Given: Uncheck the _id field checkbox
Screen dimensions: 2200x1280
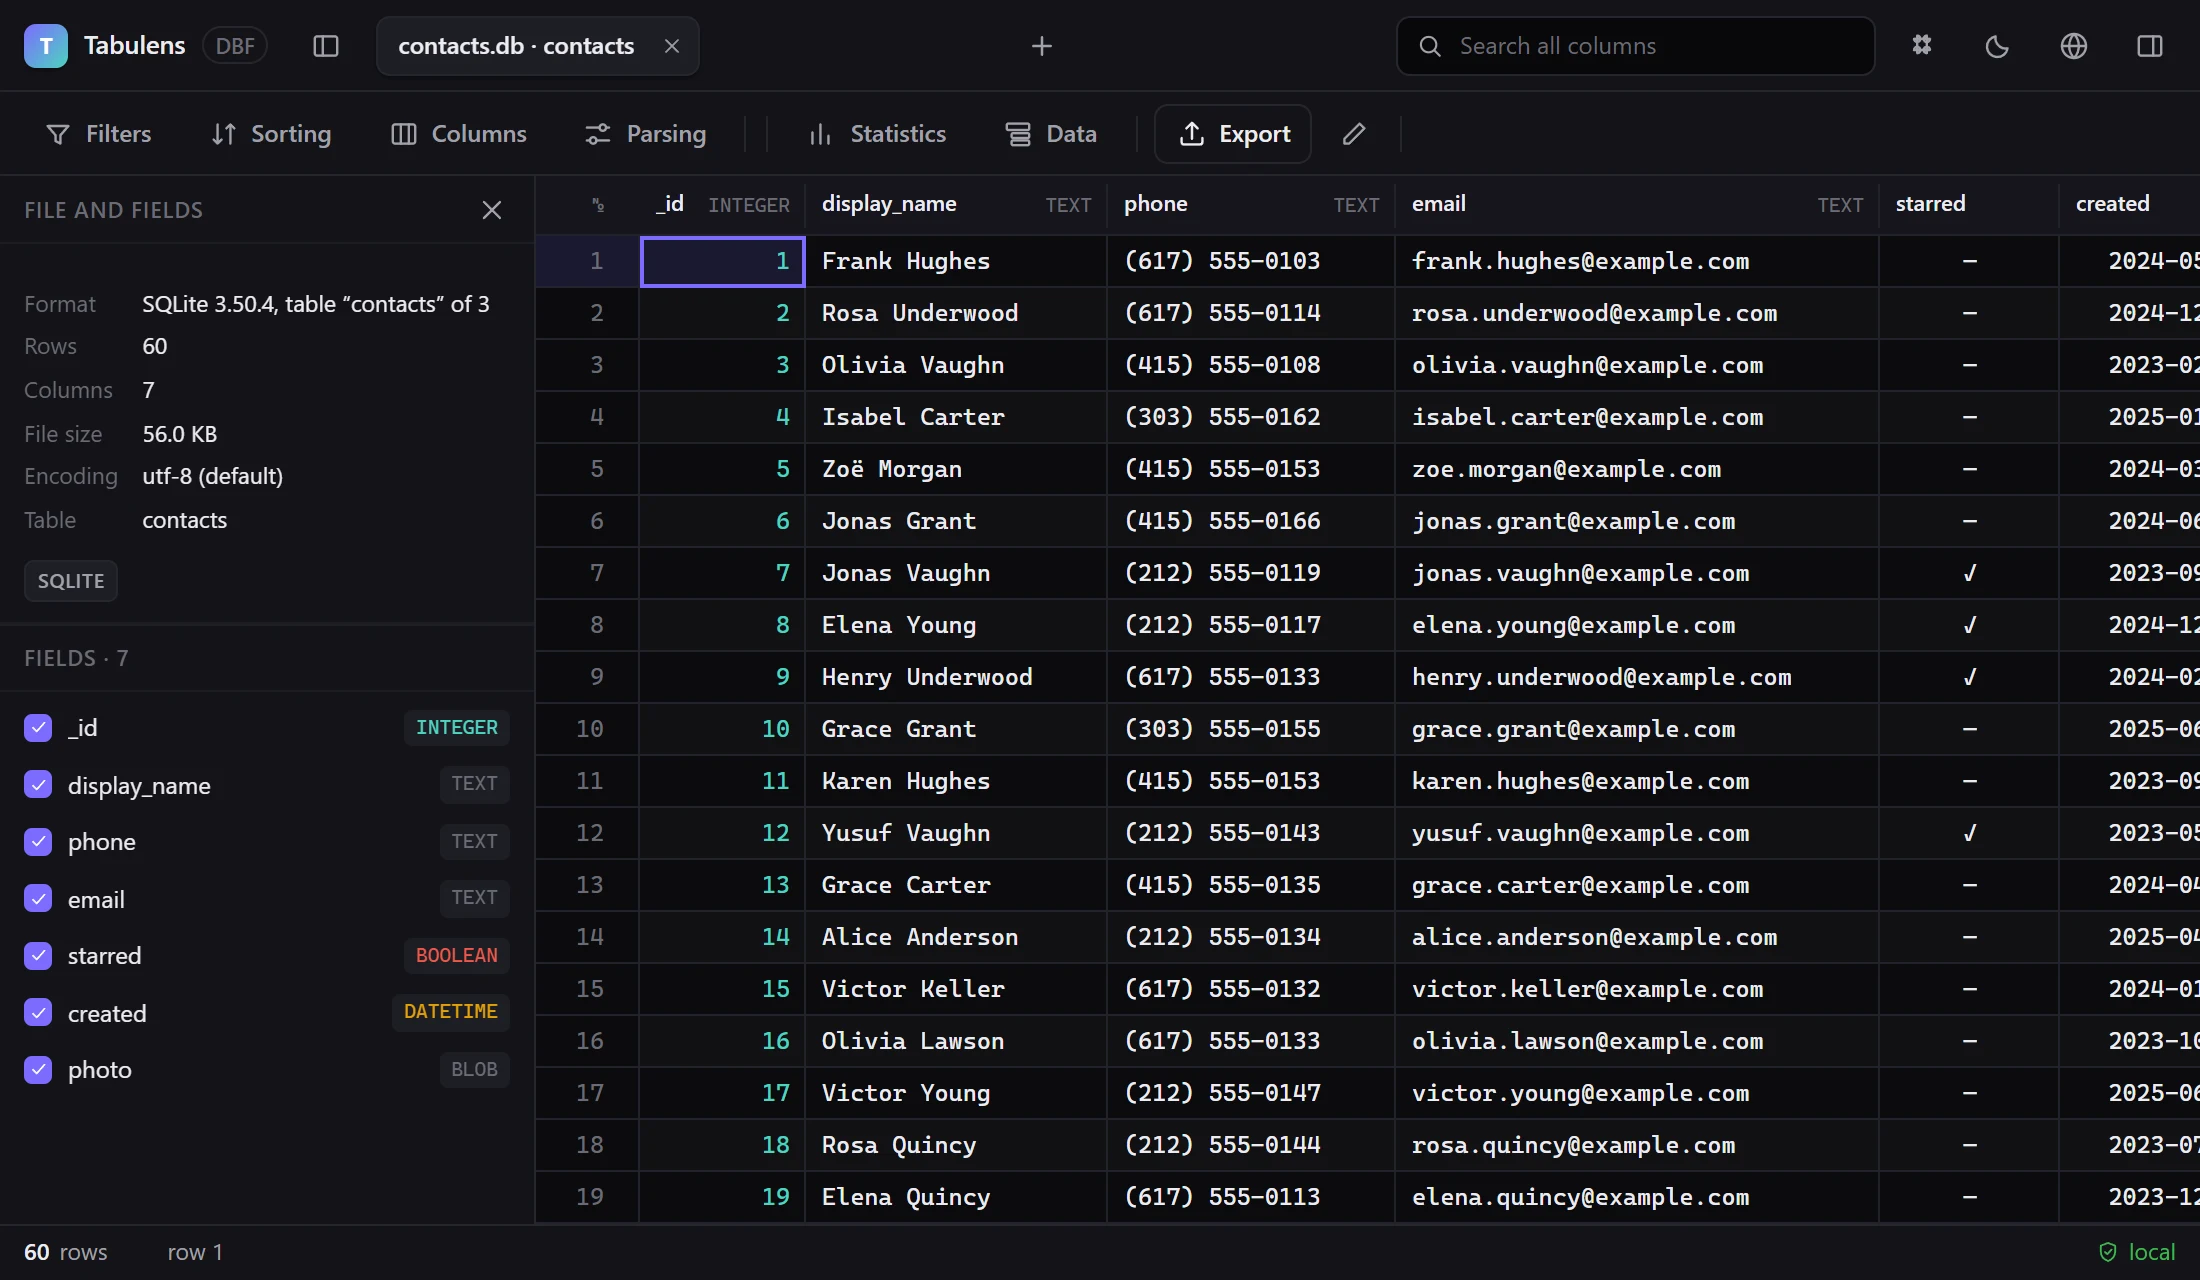Looking at the screenshot, I should pyautogui.click(x=38, y=728).
